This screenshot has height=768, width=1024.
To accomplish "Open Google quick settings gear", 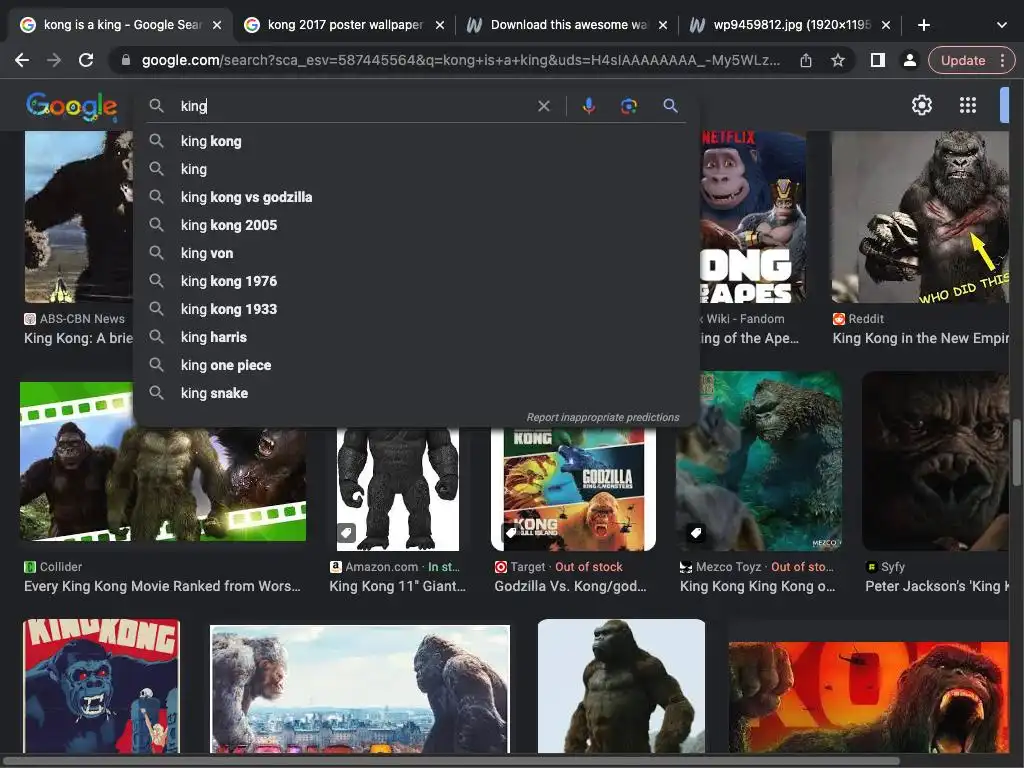I will (x=921, y=105).
